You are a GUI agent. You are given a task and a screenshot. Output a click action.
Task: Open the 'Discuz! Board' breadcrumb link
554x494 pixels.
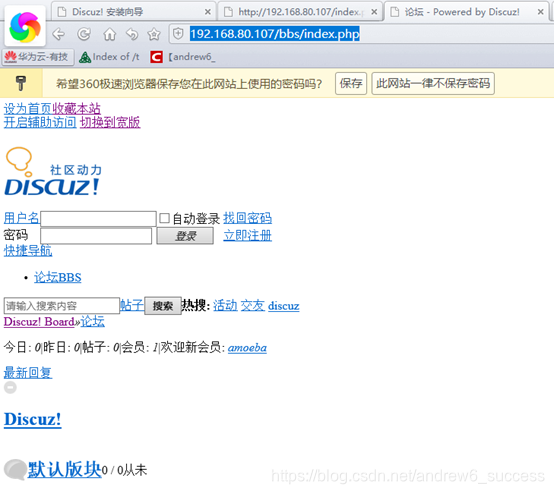(x=39, y=322)
